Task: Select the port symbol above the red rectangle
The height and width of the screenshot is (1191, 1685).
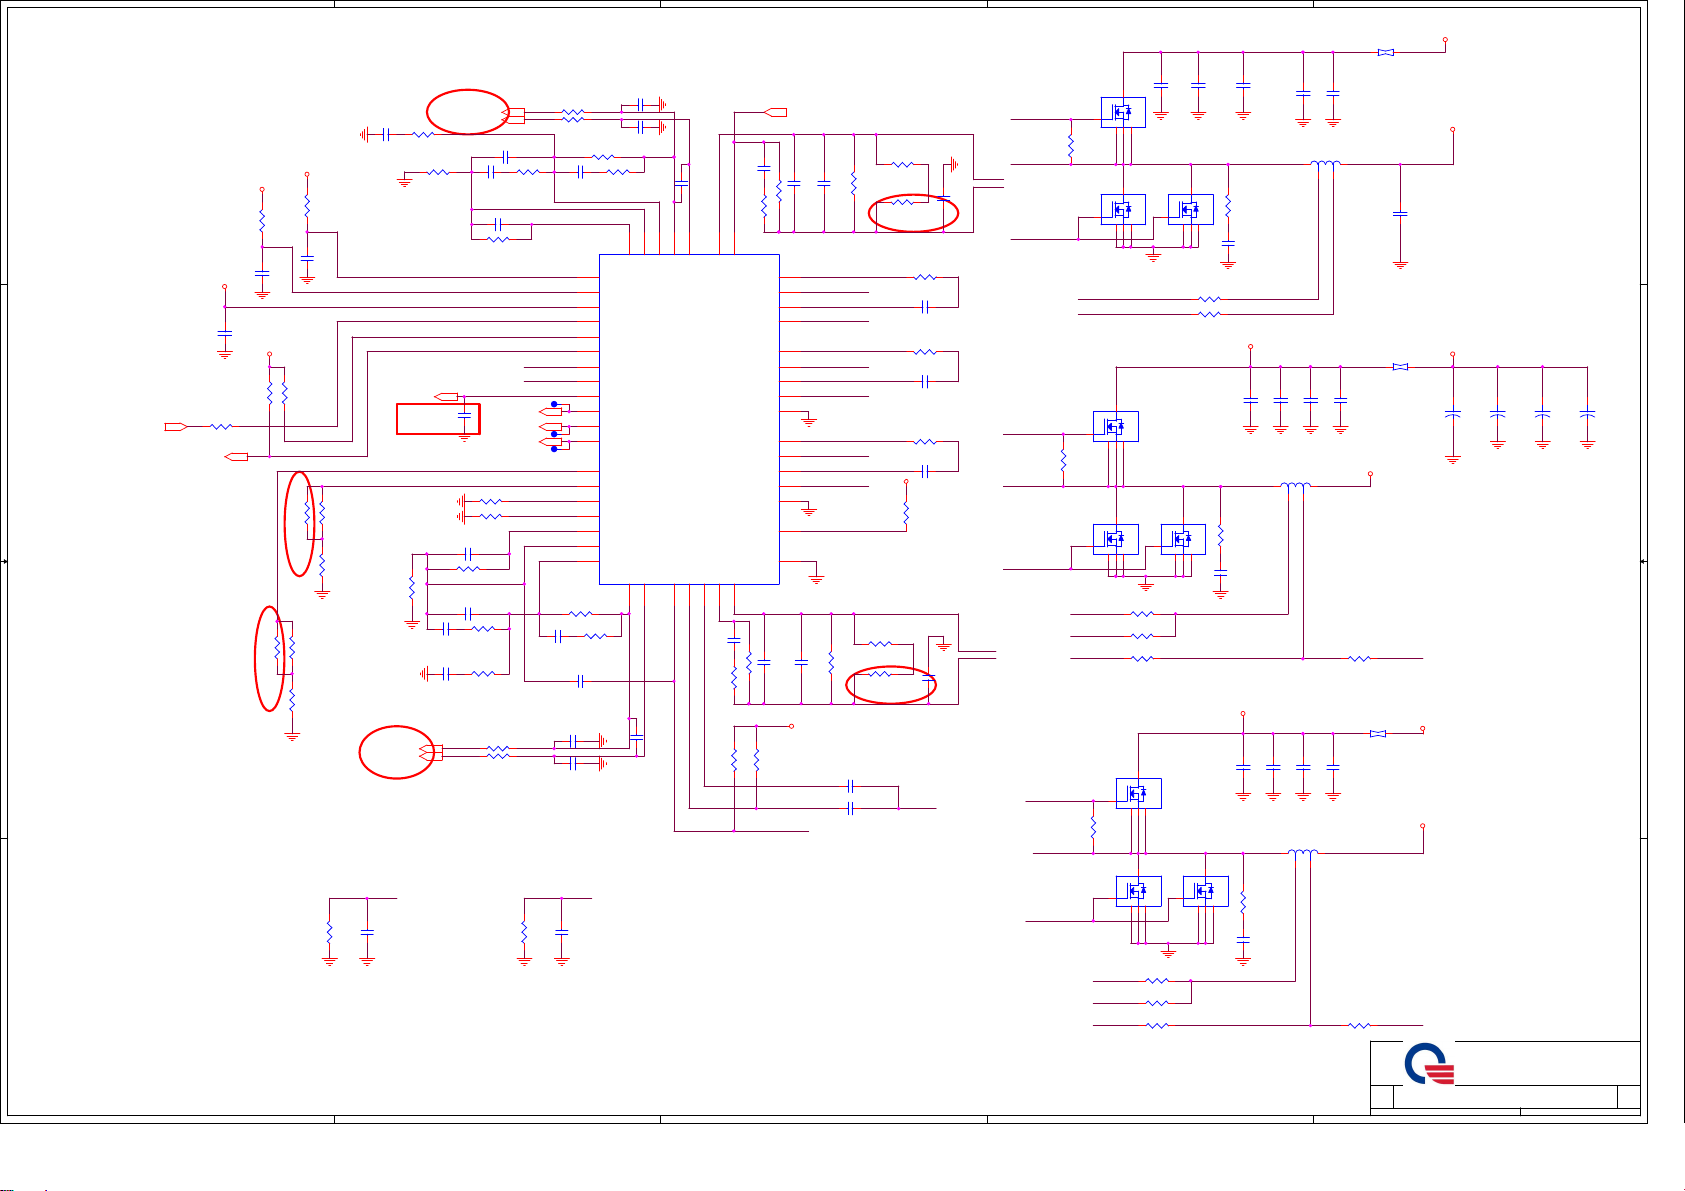Action: click(447, 397)
